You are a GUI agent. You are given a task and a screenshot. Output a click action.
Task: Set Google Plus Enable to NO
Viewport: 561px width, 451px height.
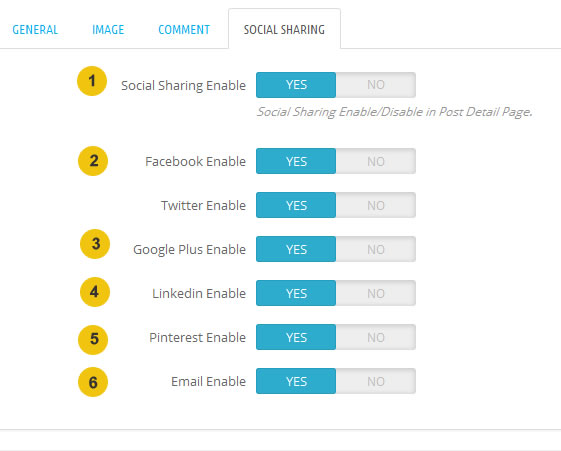click(x=376, y=249)
